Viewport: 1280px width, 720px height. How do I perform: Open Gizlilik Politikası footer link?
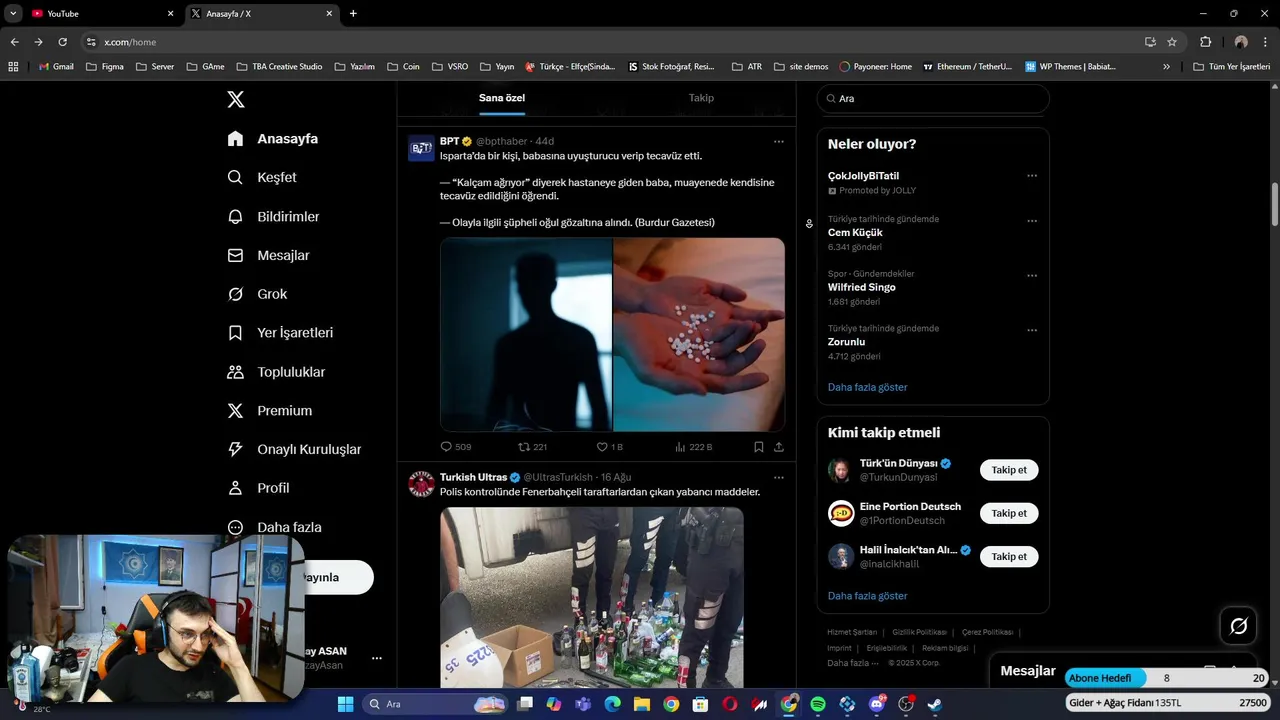(x=919, y=632)
